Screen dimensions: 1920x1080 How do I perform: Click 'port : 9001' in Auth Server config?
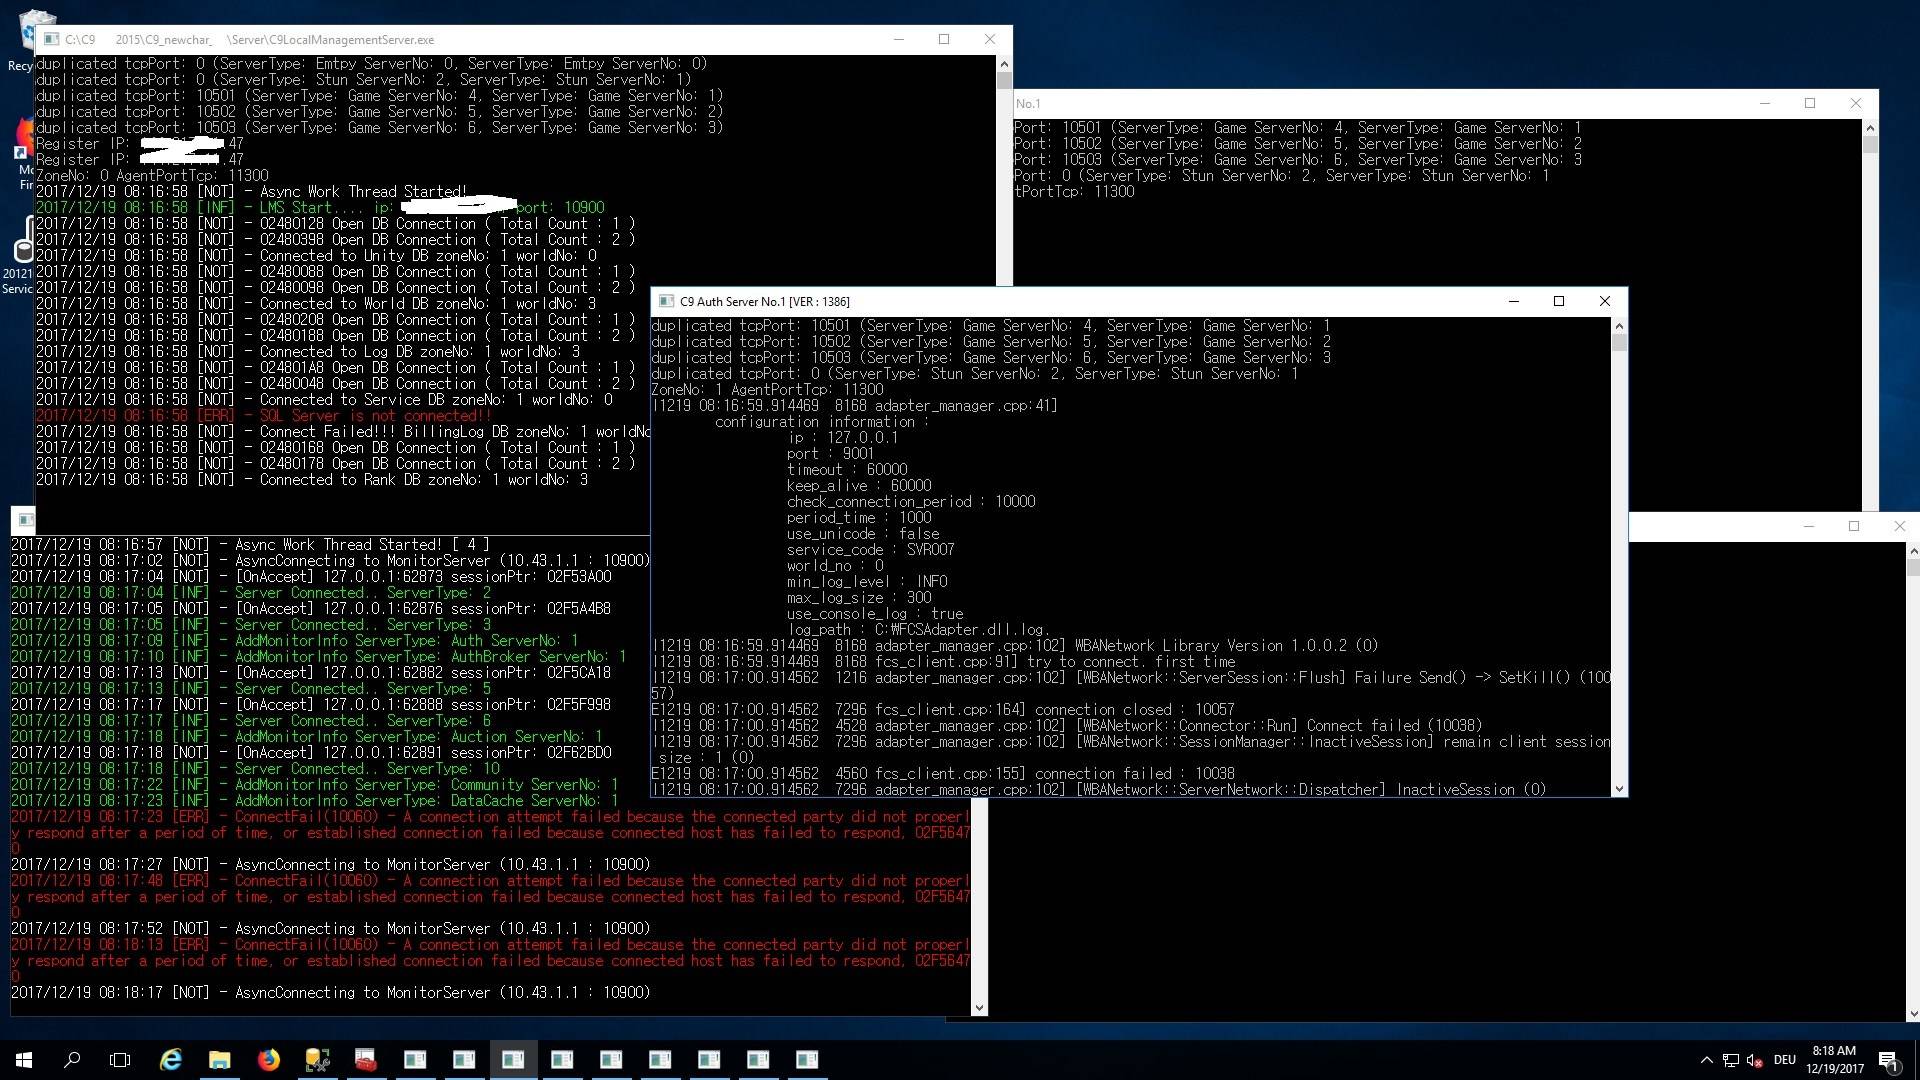point(830,454)
